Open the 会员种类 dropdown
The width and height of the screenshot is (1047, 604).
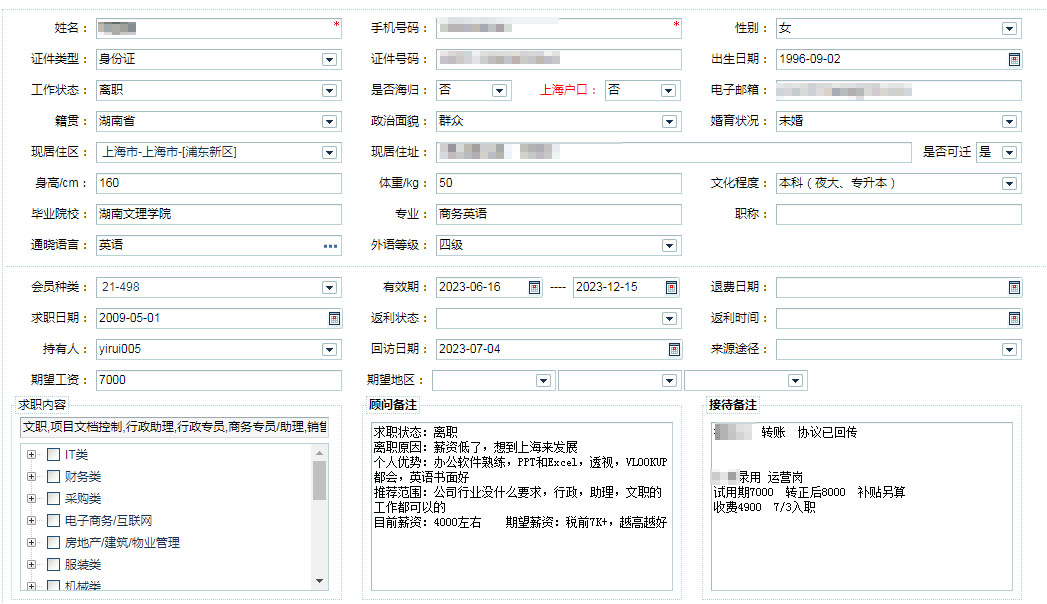point(329,288)
